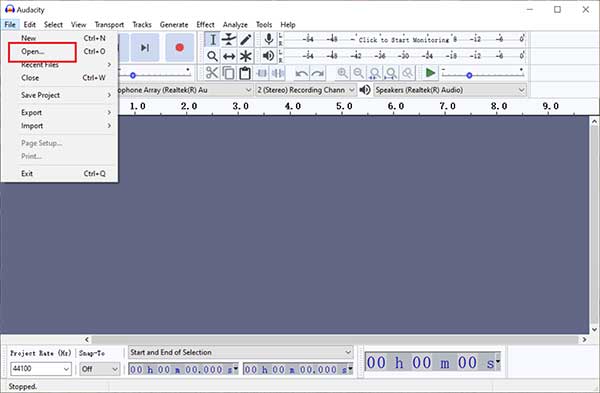Click the Undo arrow icon
Image resolution: width=600 pixels, height=393 pixels.
click(x=302, y=73)
